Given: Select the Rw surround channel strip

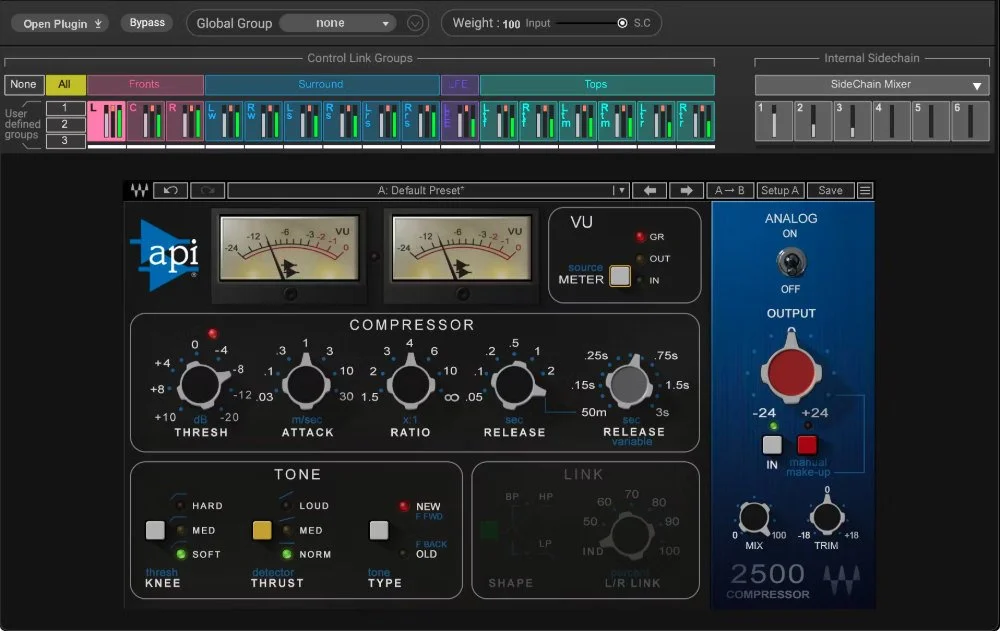Looking at the screenshot, I should pos(263,121).
